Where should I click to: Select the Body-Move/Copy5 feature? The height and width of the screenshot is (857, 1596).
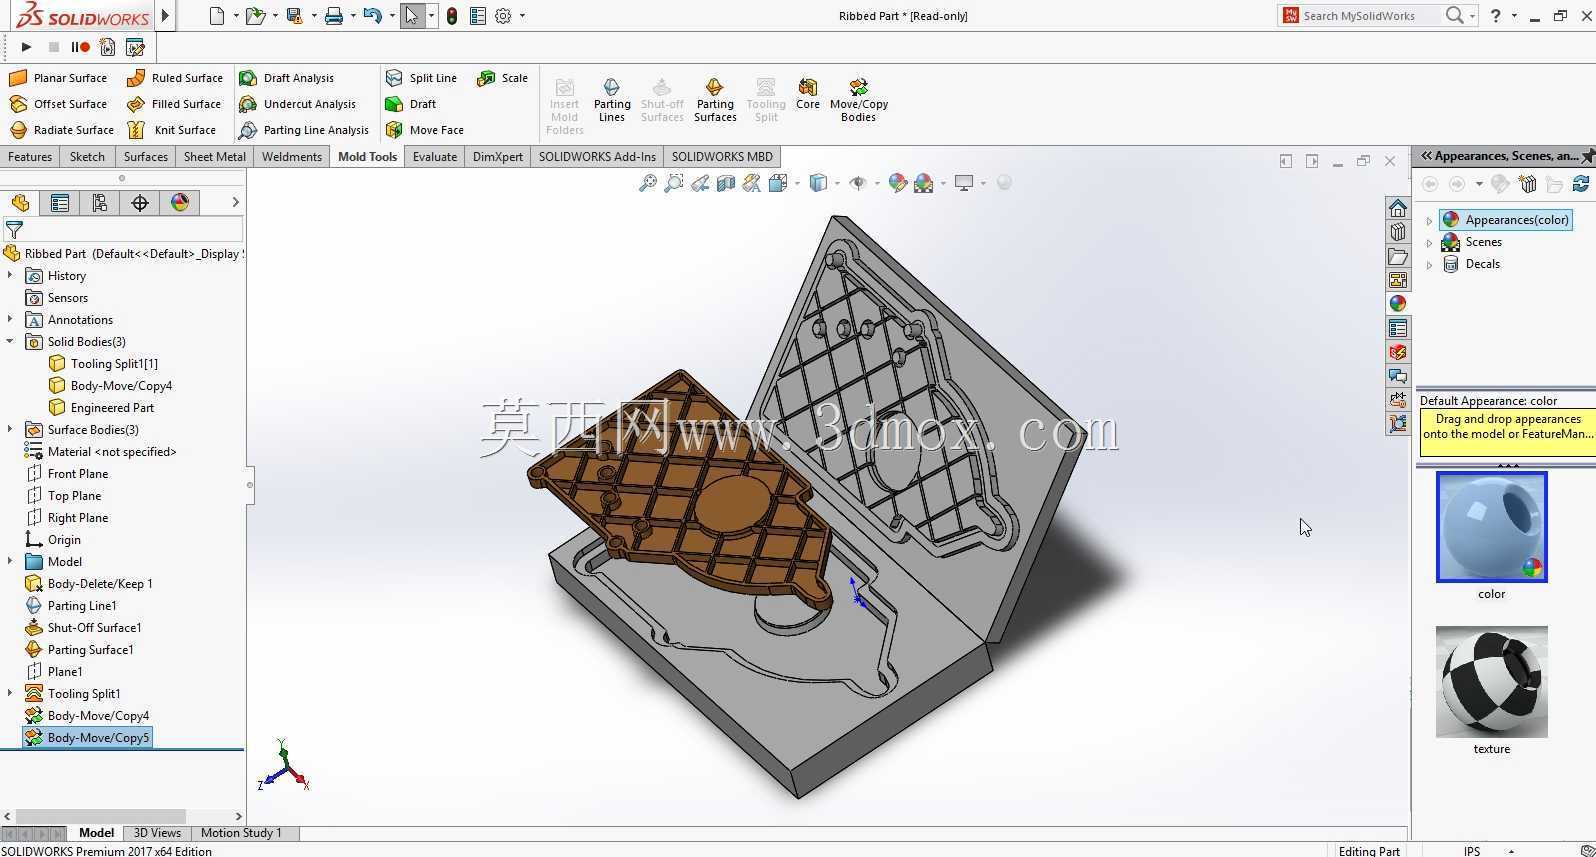(x=87, y=738)
